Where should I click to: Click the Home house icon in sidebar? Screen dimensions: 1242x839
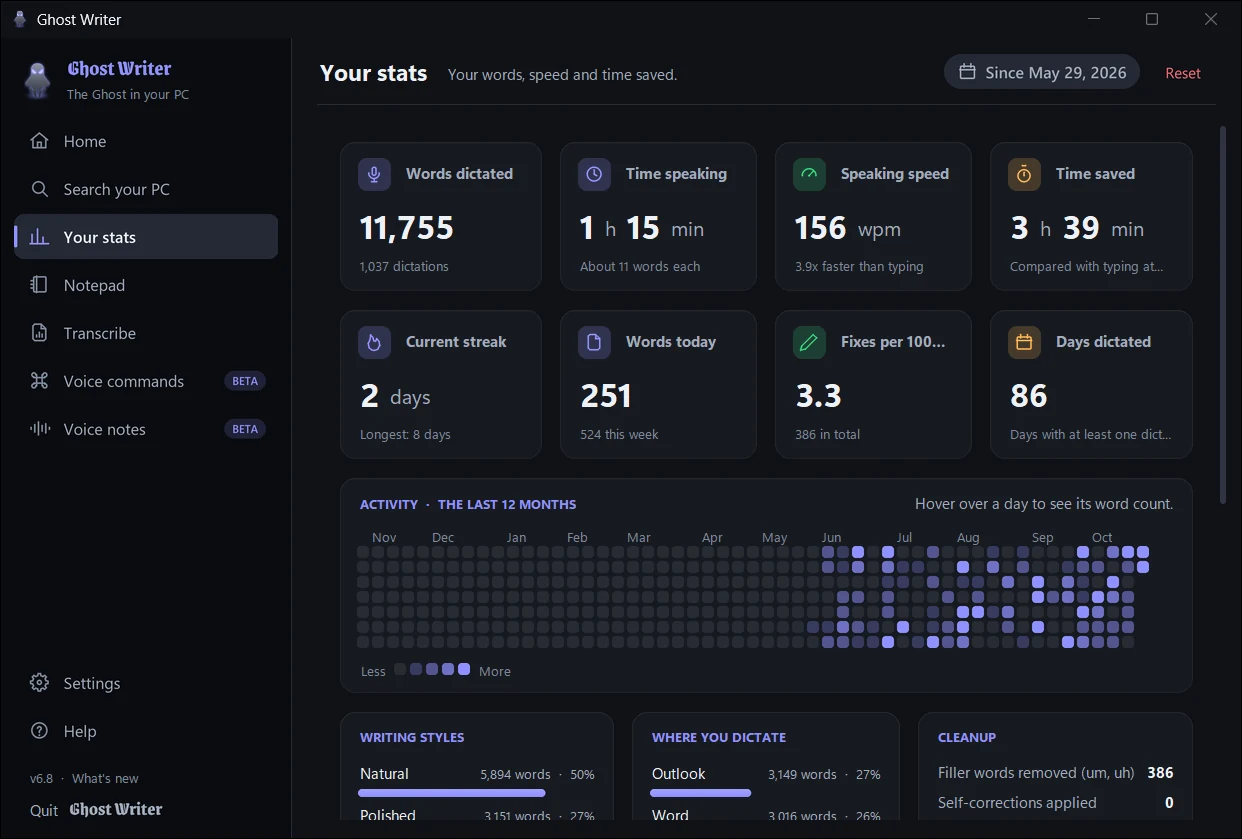coord(39,141)
